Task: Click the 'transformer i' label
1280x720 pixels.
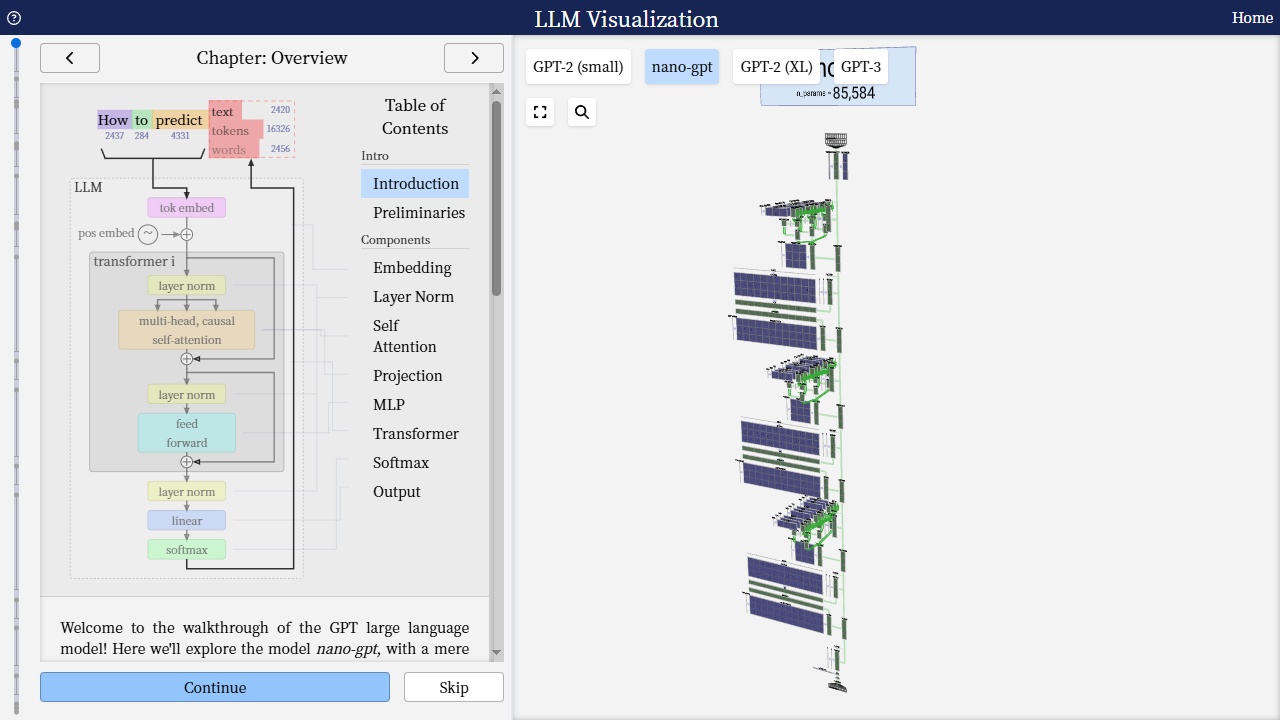Action: pos(134,261)
